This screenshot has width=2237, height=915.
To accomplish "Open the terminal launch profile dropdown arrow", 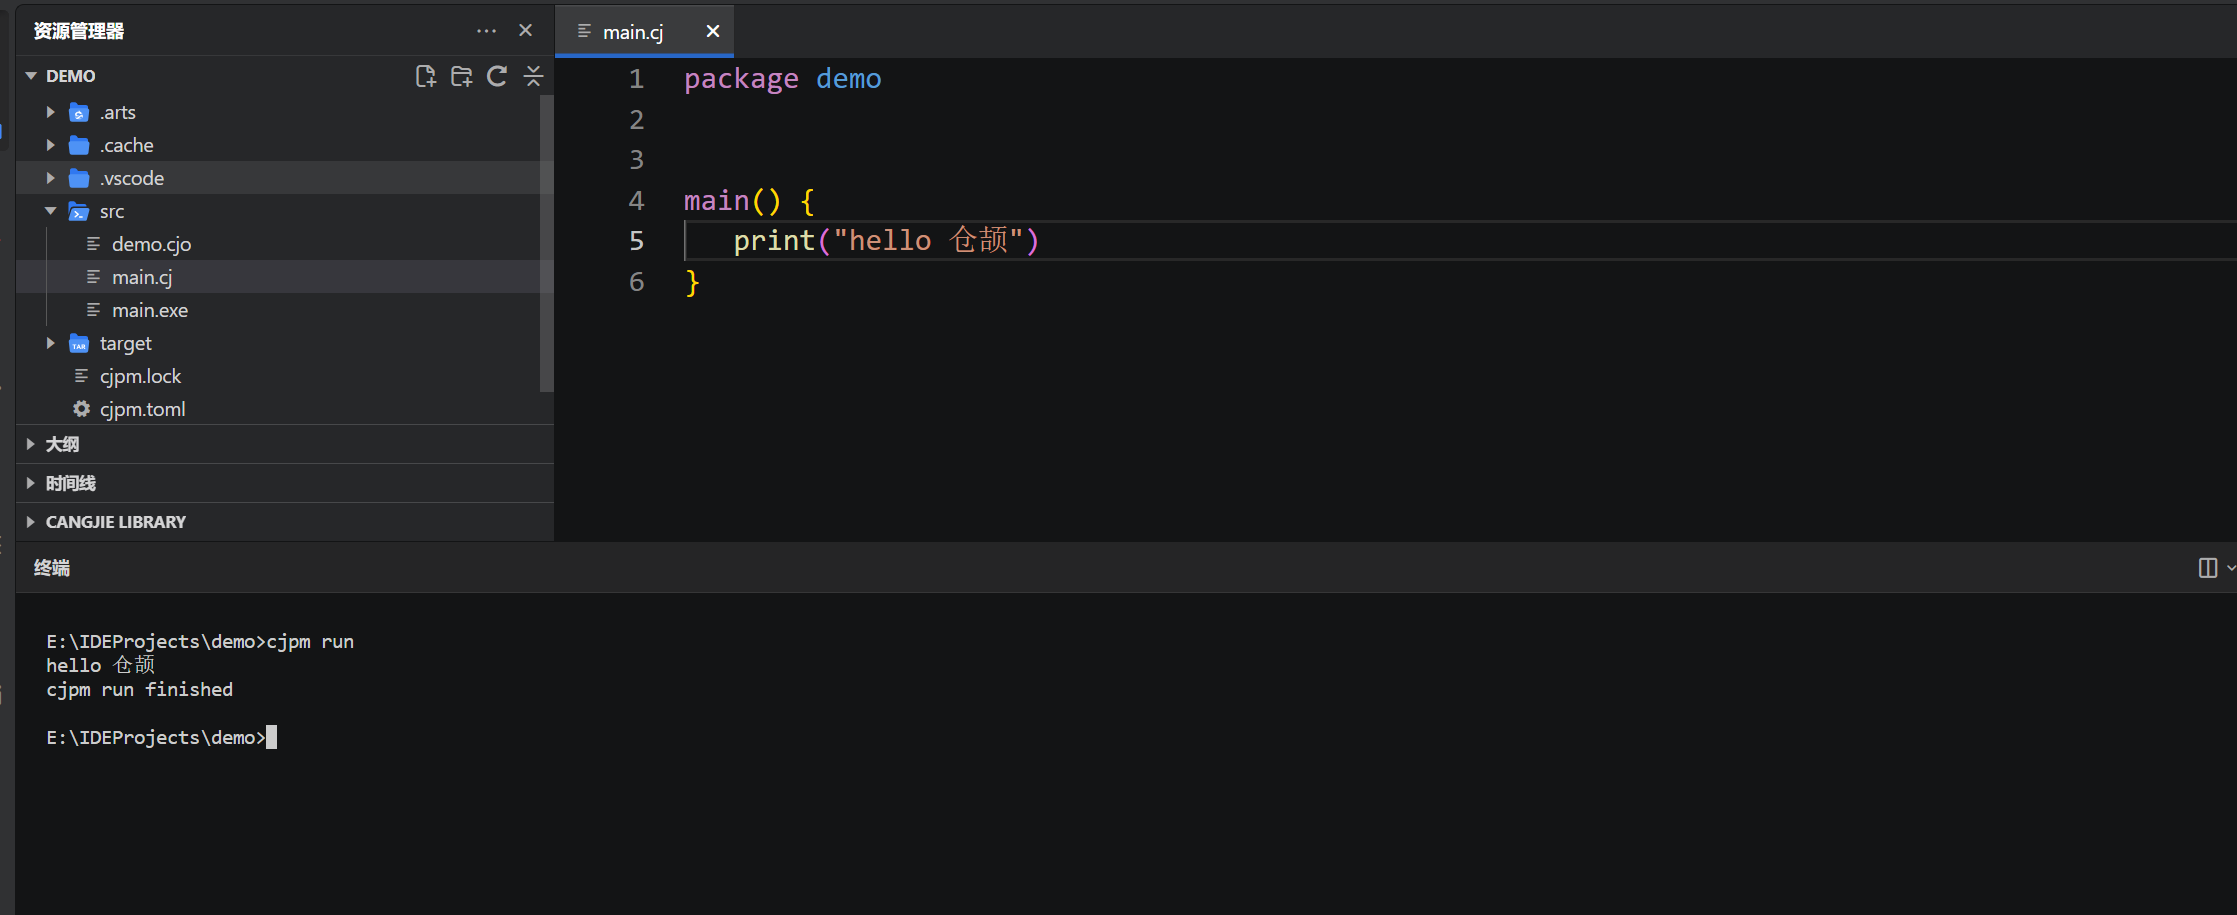I will coord(2230,568).
